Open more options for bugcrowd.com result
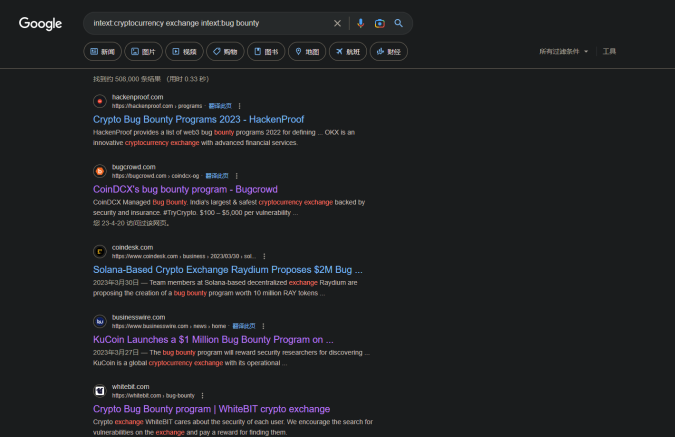Viewport: 675px width, 437px height. click(237, 176)
